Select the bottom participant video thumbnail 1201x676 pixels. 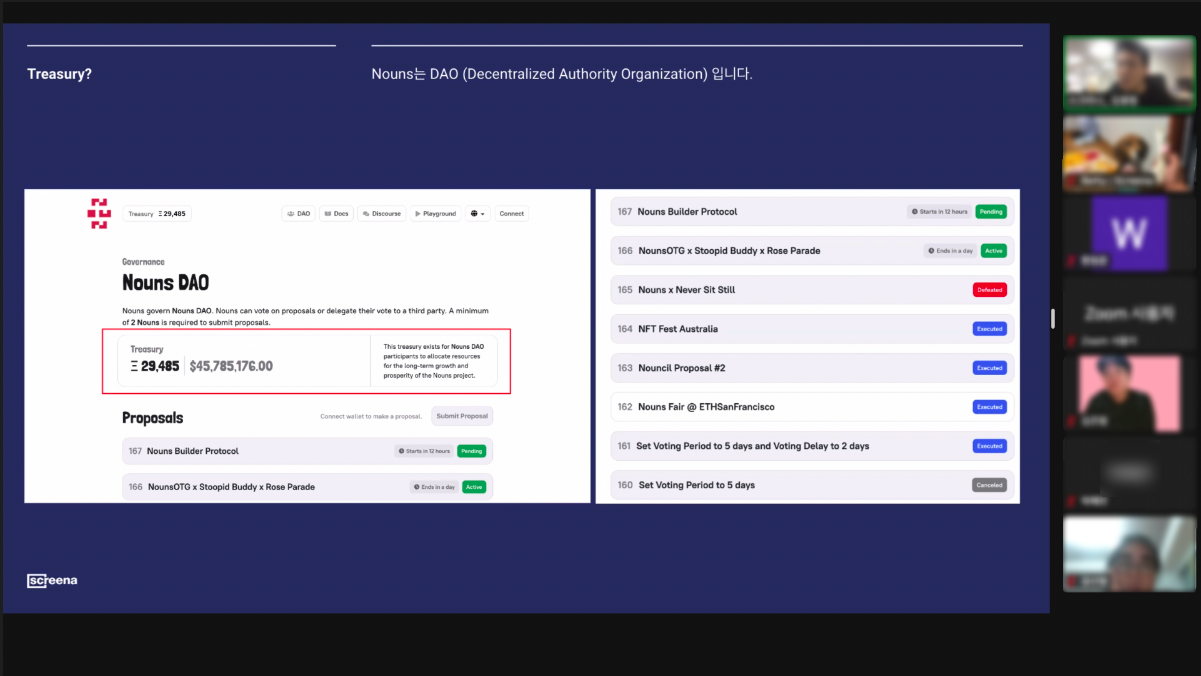pyautogui.click(x=1130, y=553)
